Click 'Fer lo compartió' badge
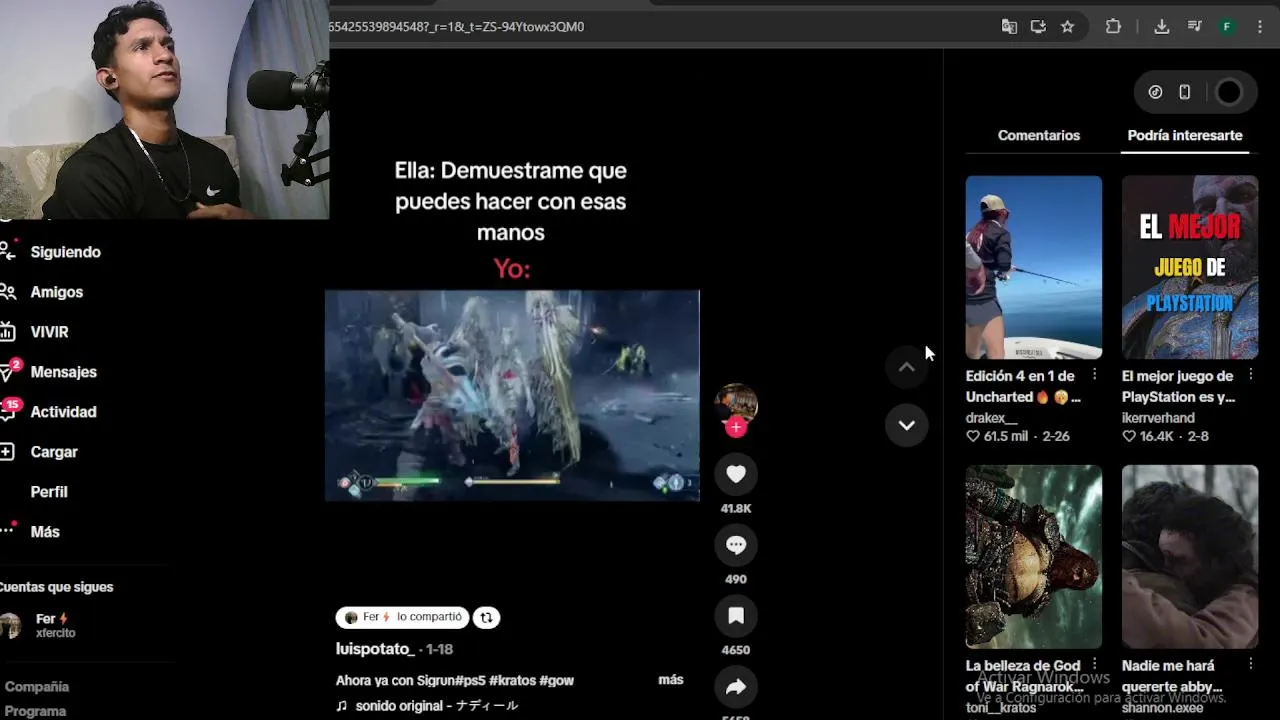Image resolution: width=1280 pixels, height=720 pixels. (402, 618)
